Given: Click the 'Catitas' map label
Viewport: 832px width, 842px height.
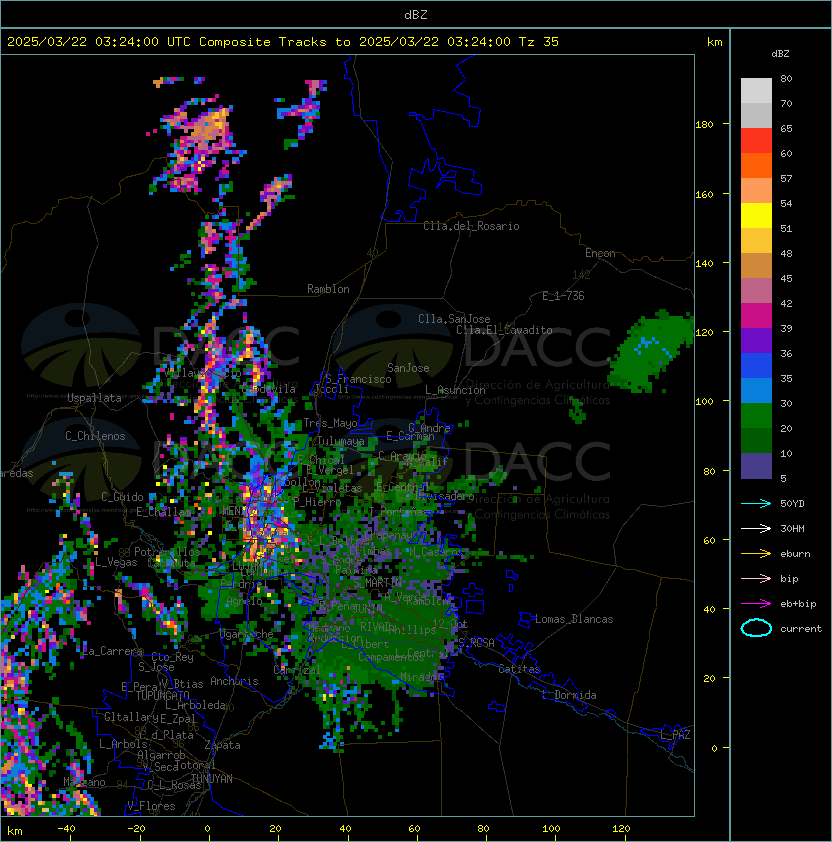Looking at the screenshot, I should point(519,669).
